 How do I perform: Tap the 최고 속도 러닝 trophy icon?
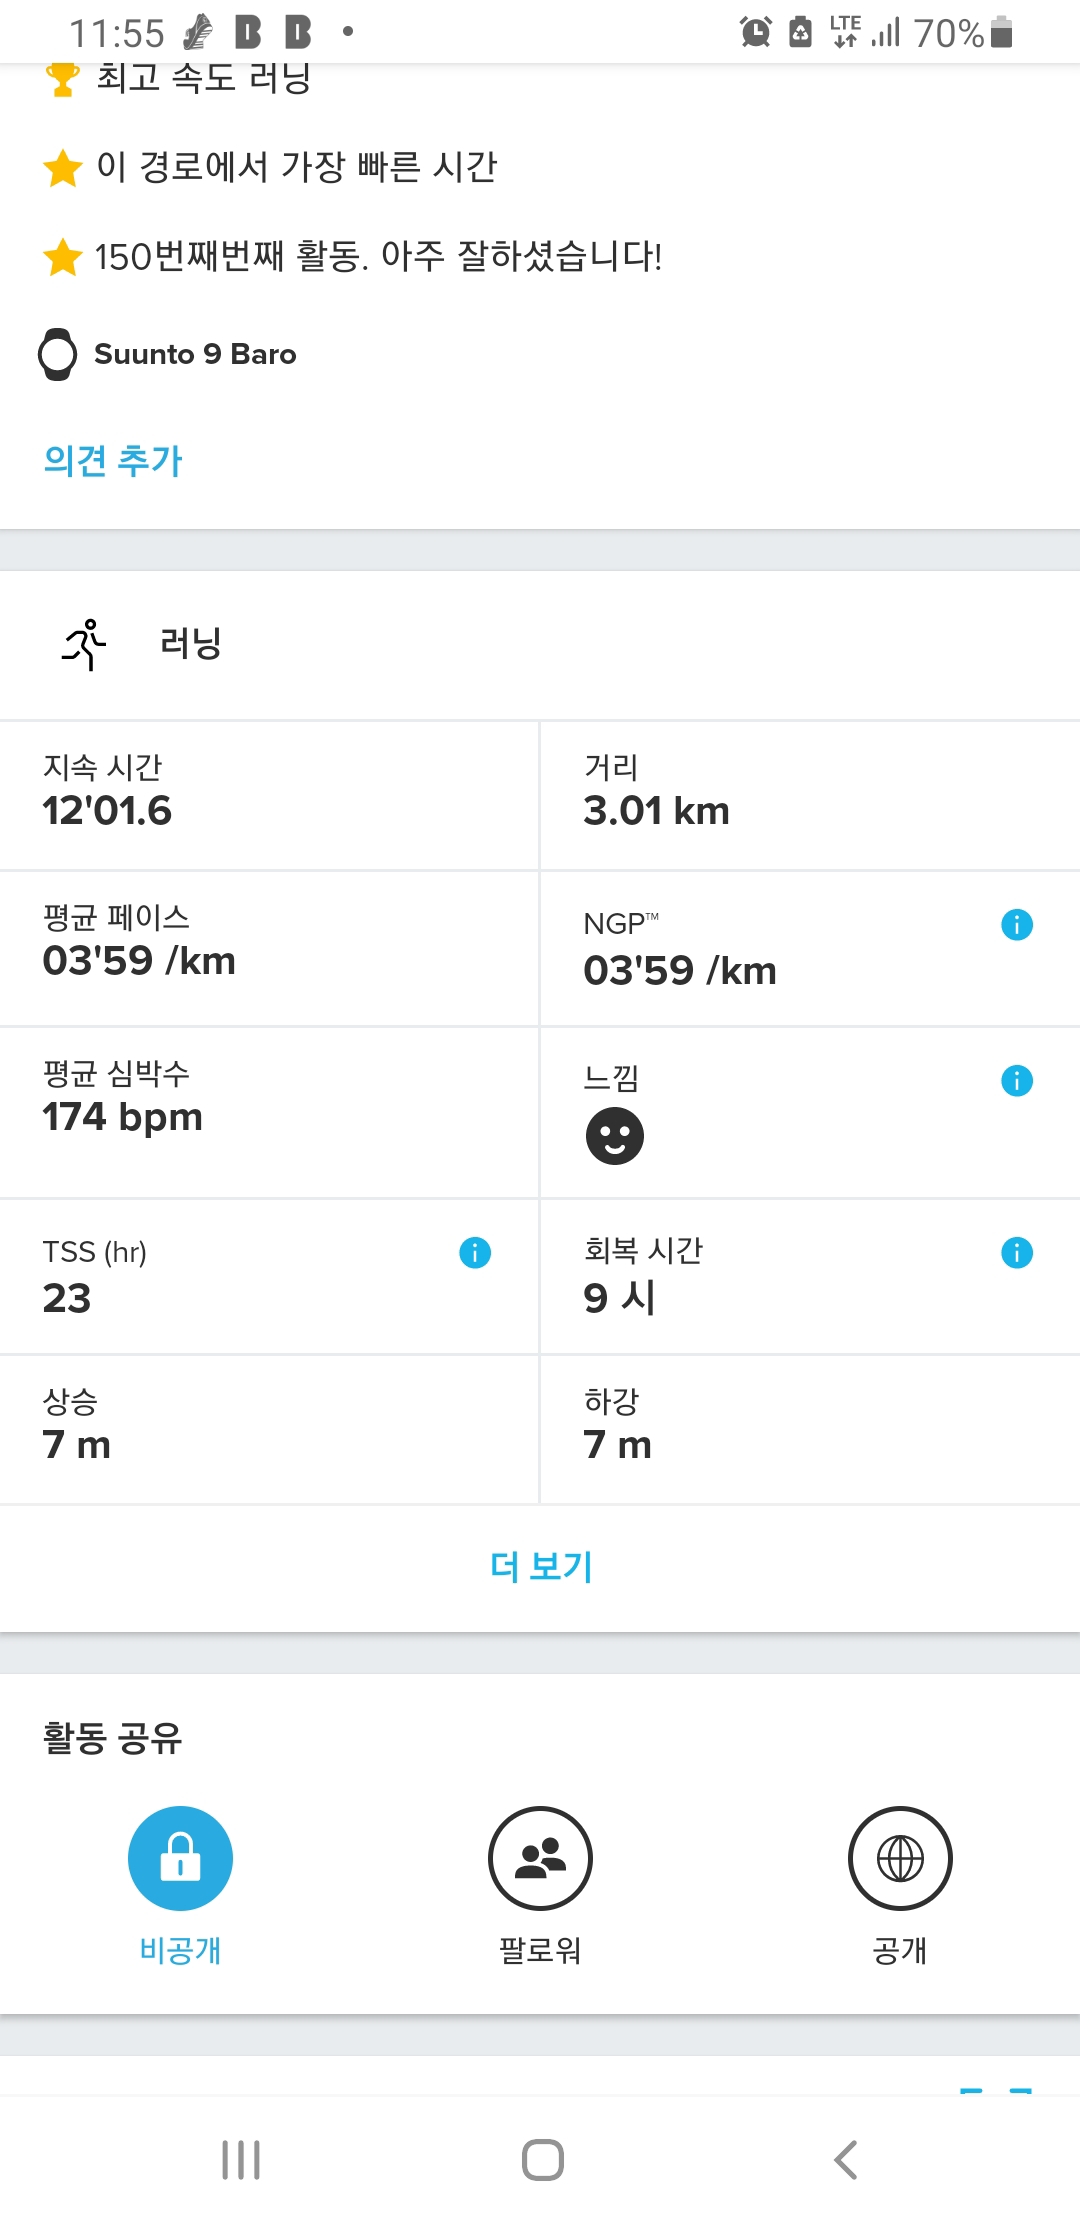tap(62, 80)
